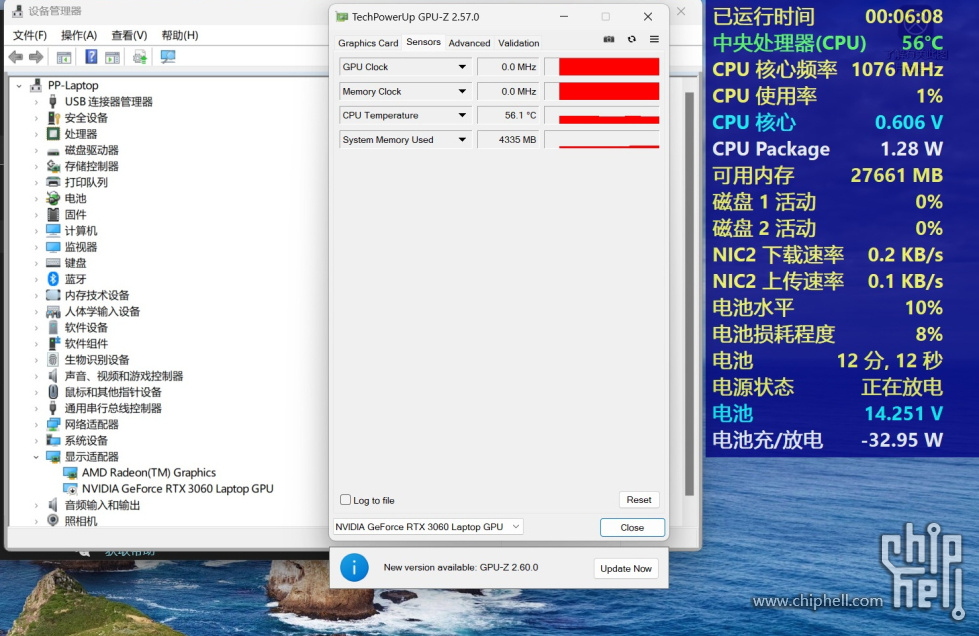
Task: Collapse the display adapters node
Action: [x=36, y=457]
